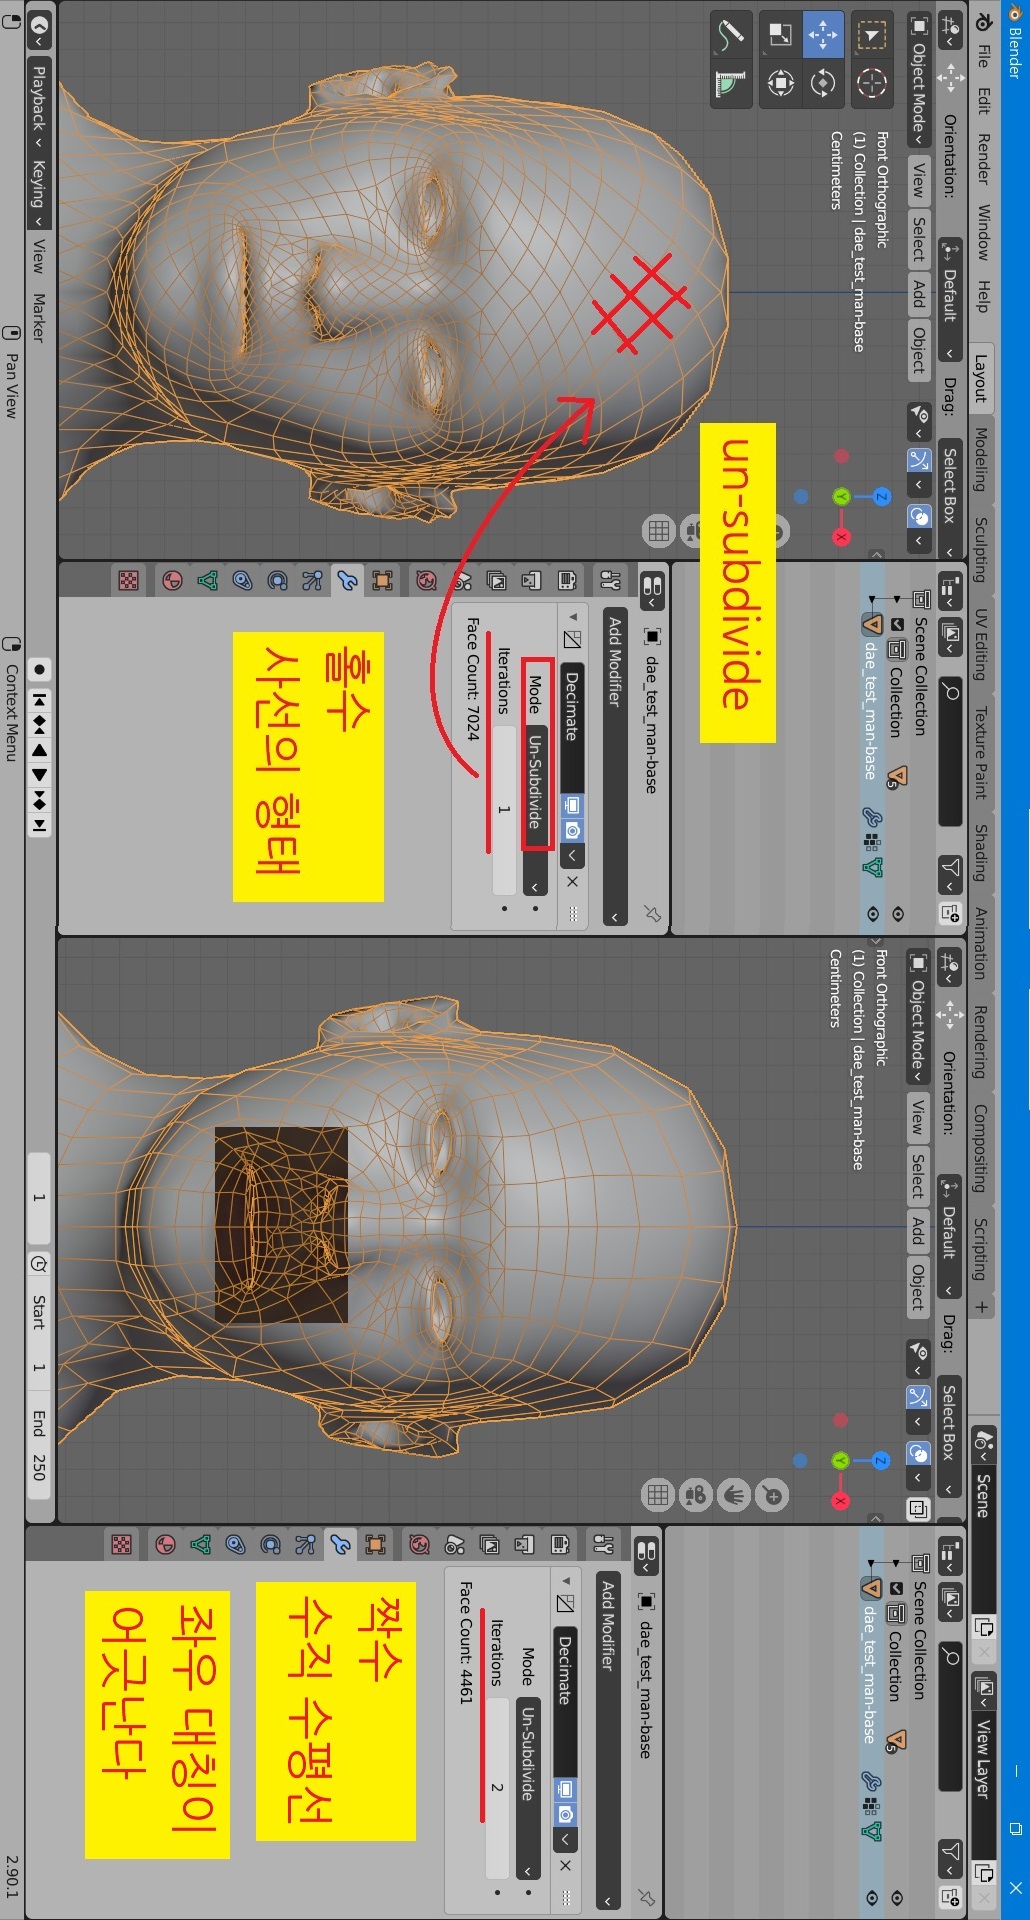Click Iterations field showing value 2
Screen dimensions: 1030x1920
[x=497, y=1787]
